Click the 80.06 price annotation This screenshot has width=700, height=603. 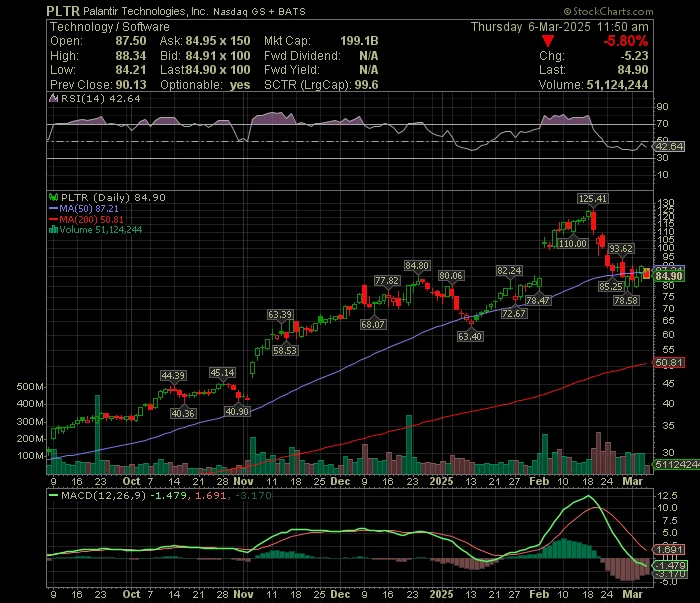(x=450, y=276)
